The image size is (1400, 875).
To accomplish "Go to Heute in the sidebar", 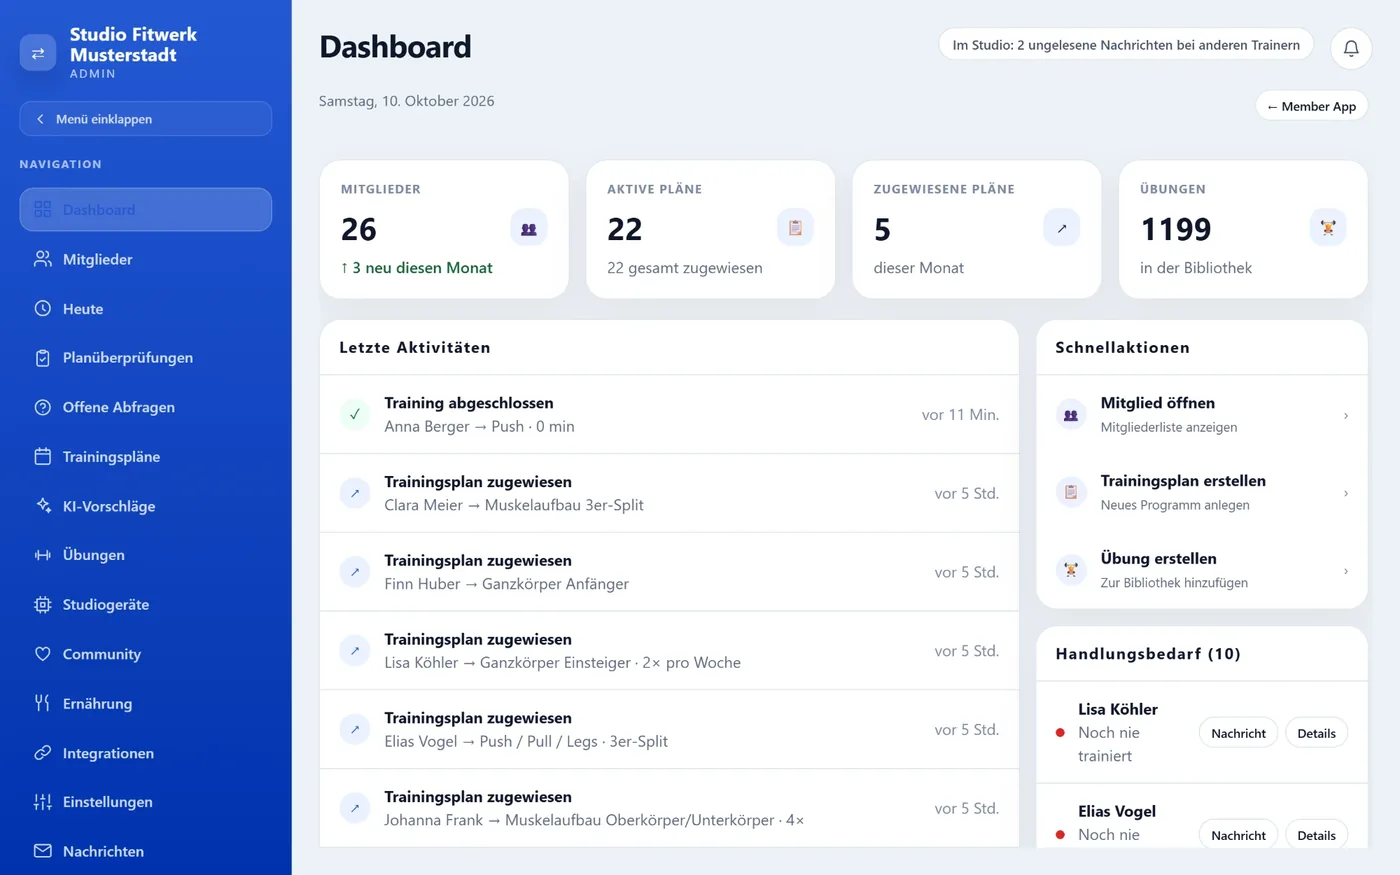I will [146, 309].
